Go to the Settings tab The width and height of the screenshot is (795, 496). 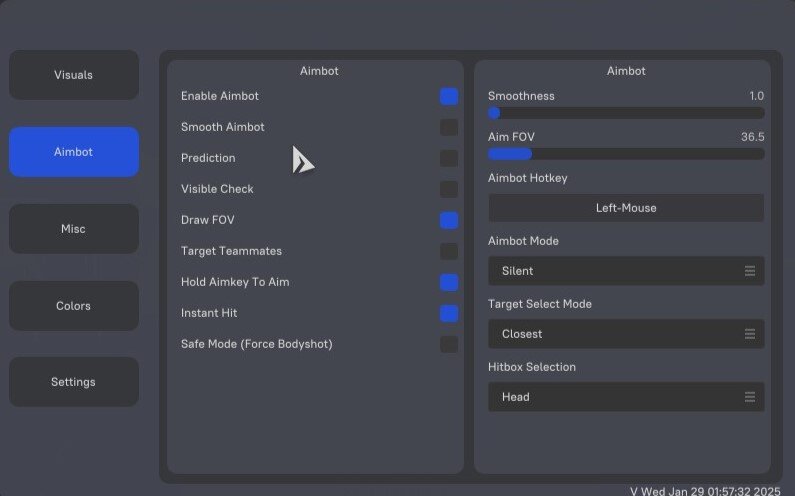pos(74,382)
